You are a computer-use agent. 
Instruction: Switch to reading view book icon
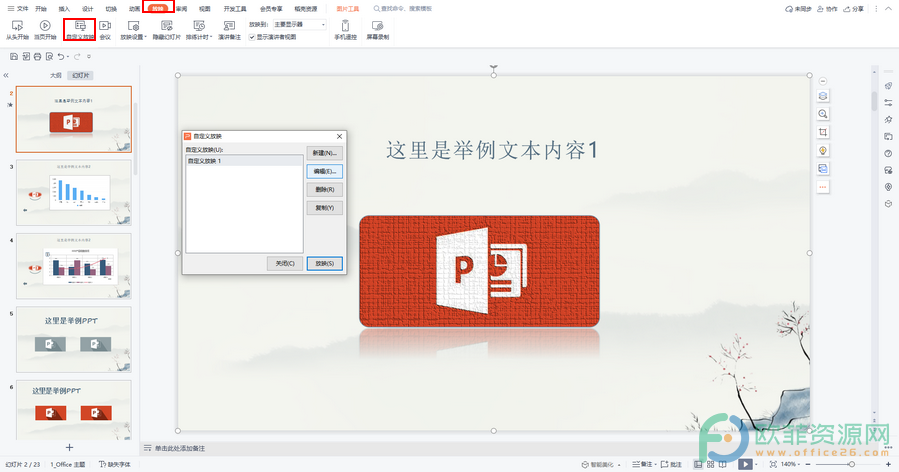point(723,464)
